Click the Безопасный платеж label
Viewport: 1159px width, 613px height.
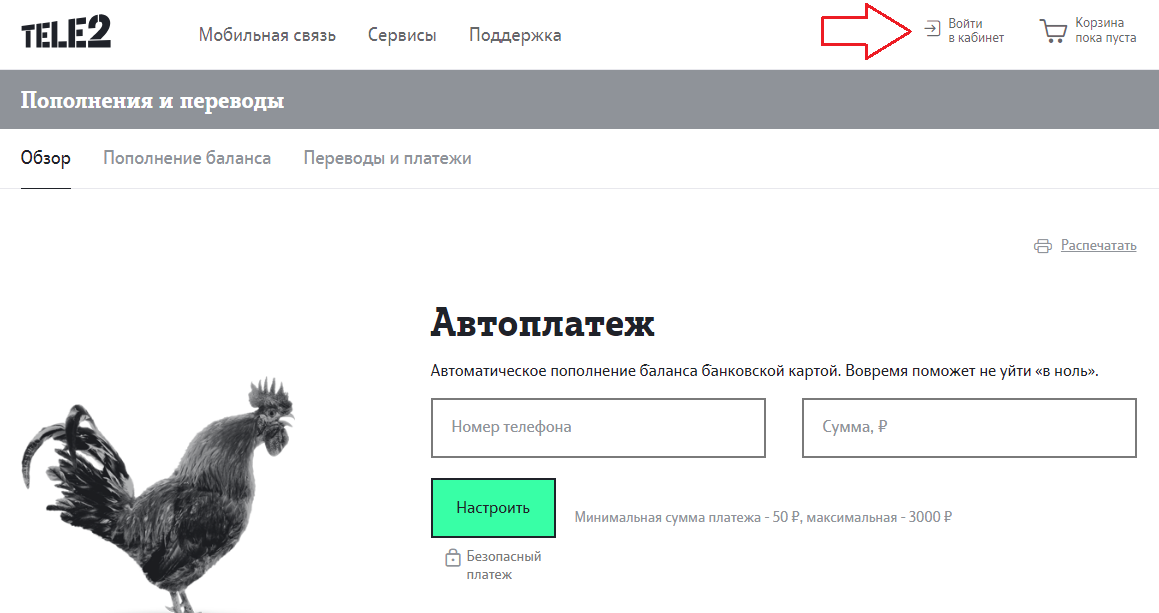[x=504, y=565]
